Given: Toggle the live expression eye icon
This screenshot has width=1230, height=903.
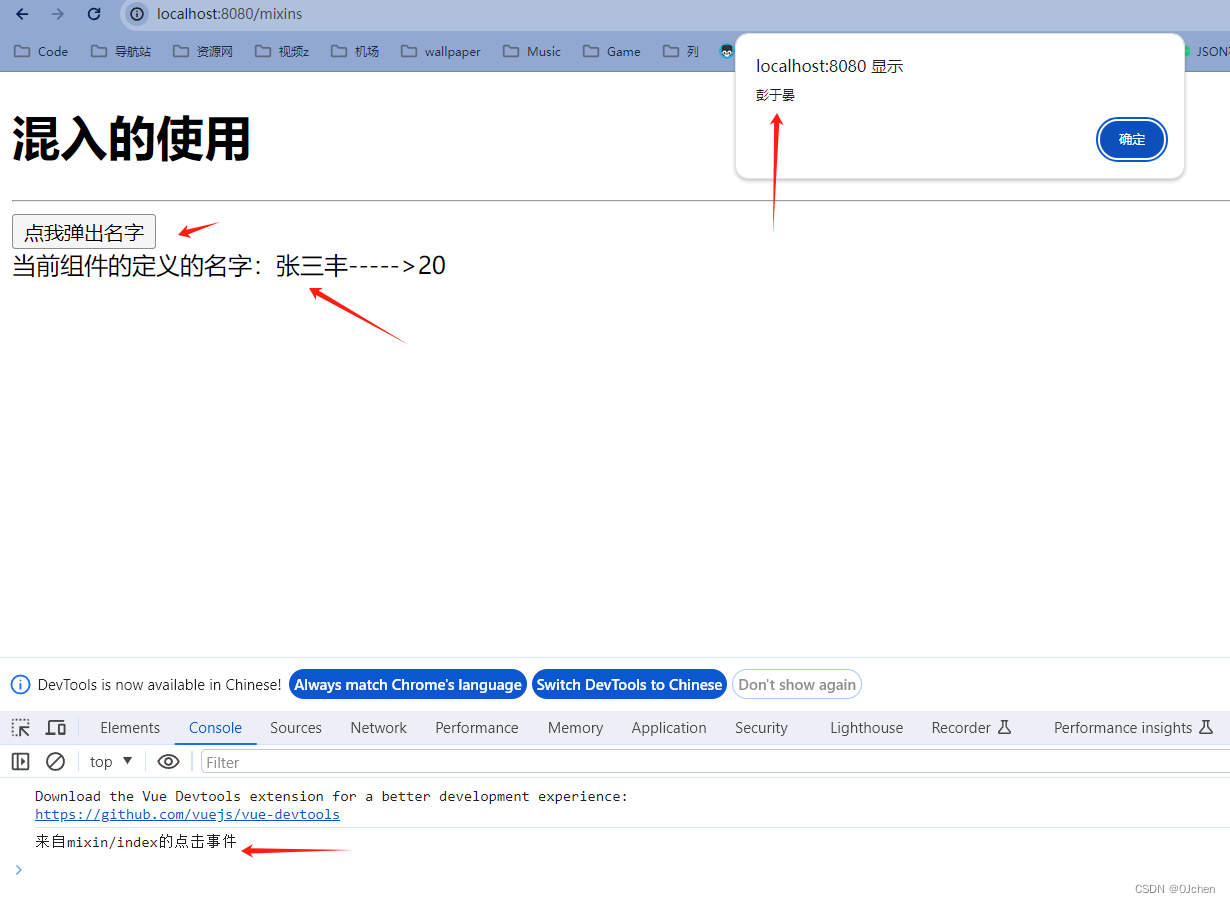Looking at the screenshot, I should 168,761.
